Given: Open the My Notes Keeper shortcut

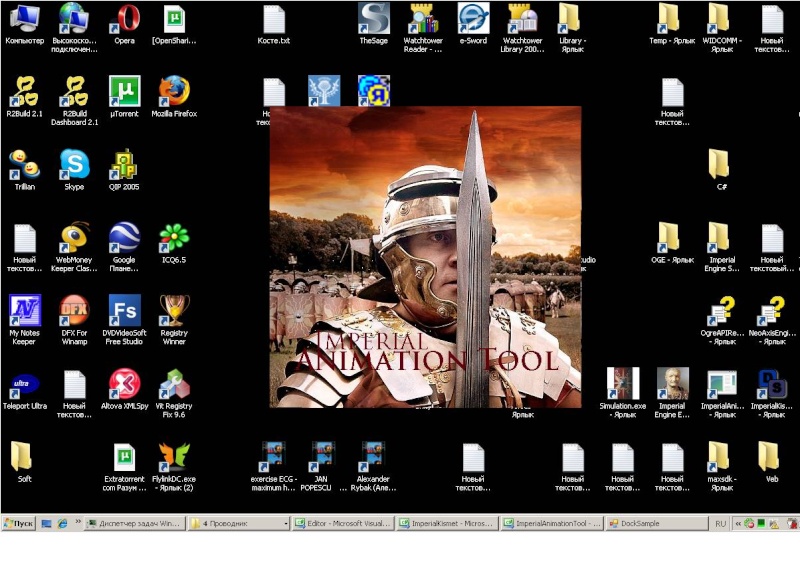Looking at the screenshot, I should 24,320.
